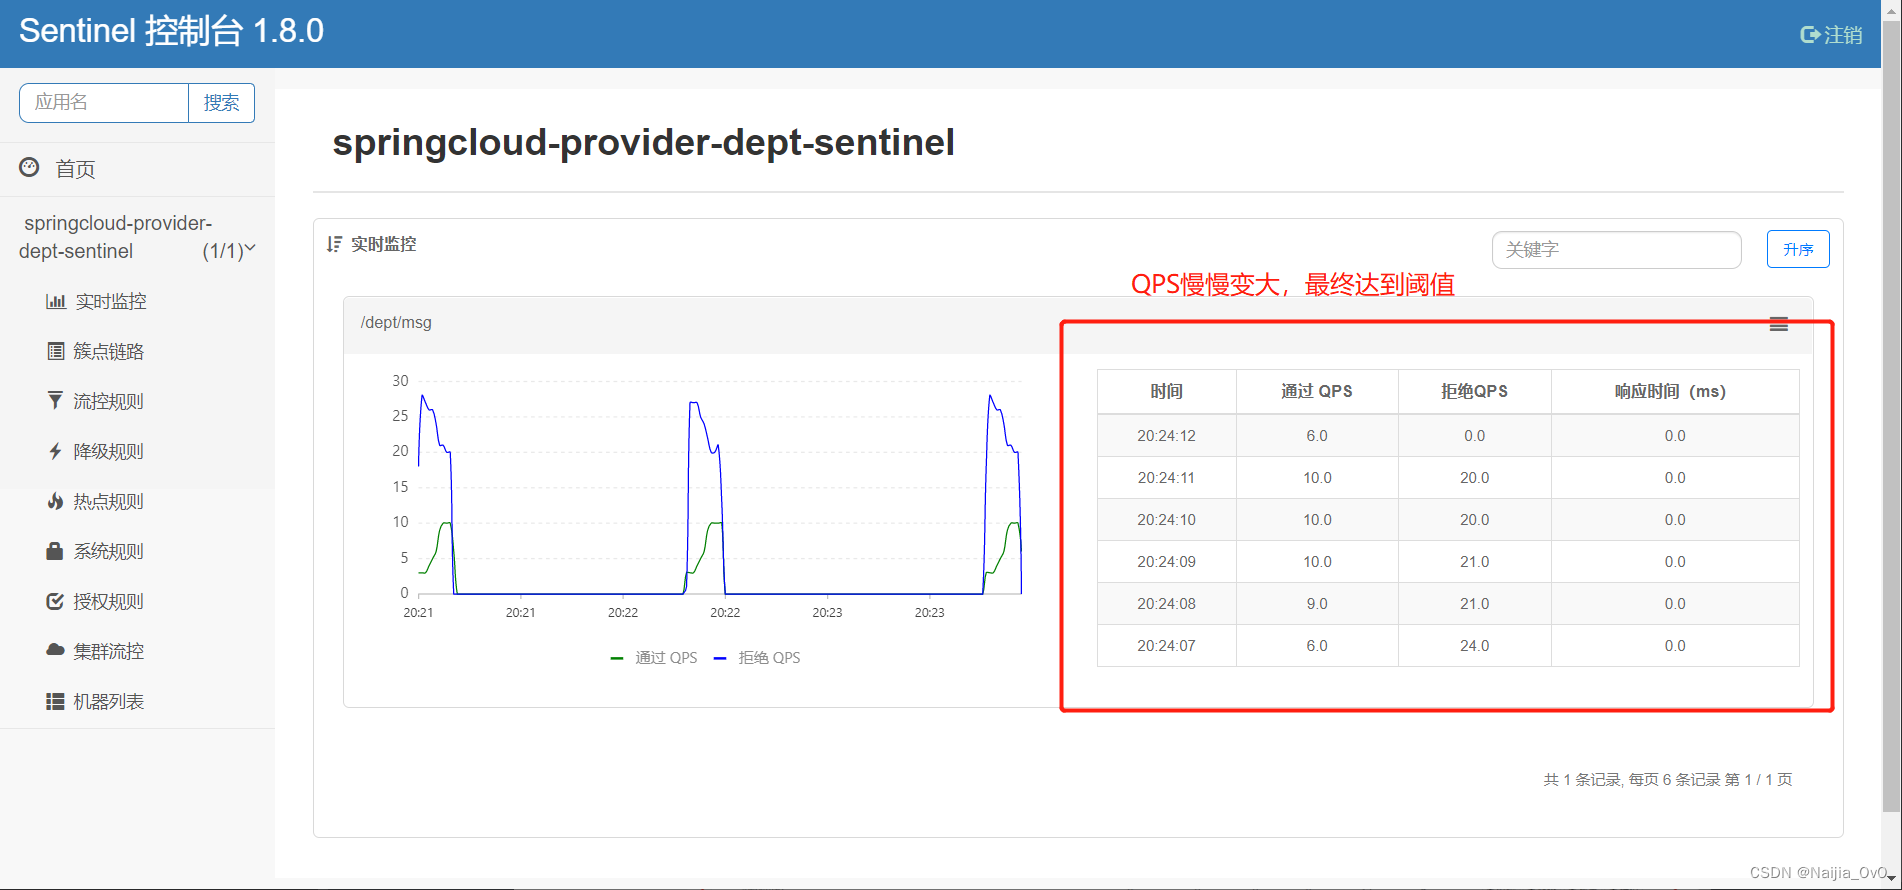Viewport: 1902px width, 890px height.
Task: Click the 簇点链路 list icon
Action: pyautogui.click(x=56, y=351)
